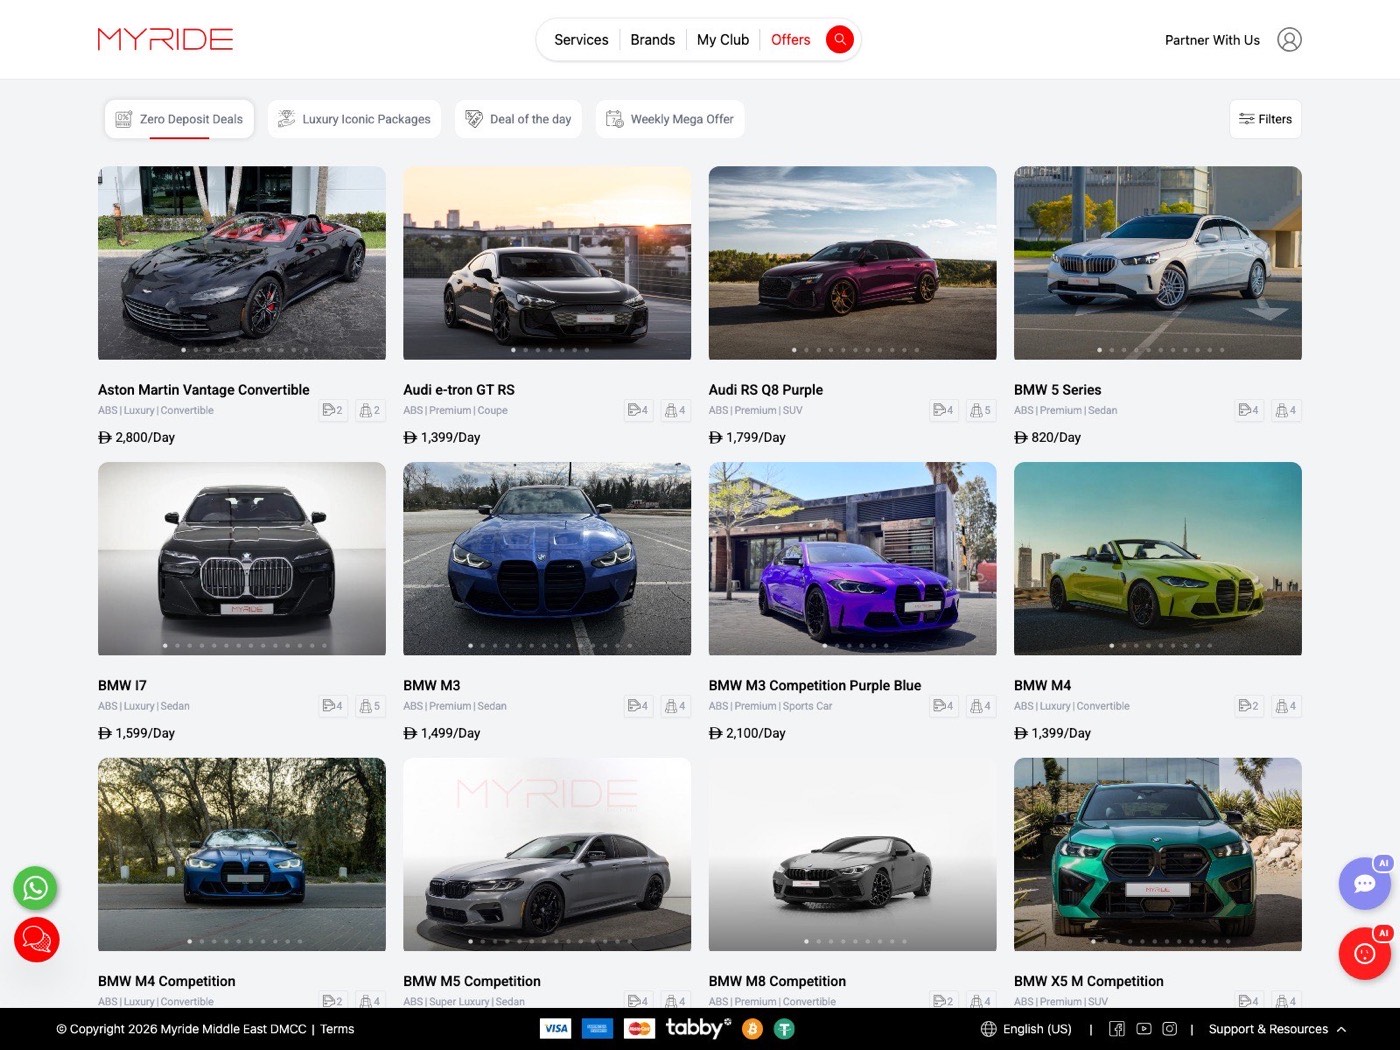
Task: Open Aston Martin Vantage Convertible title
Action: pyautogui.click(x=203, y=390)
